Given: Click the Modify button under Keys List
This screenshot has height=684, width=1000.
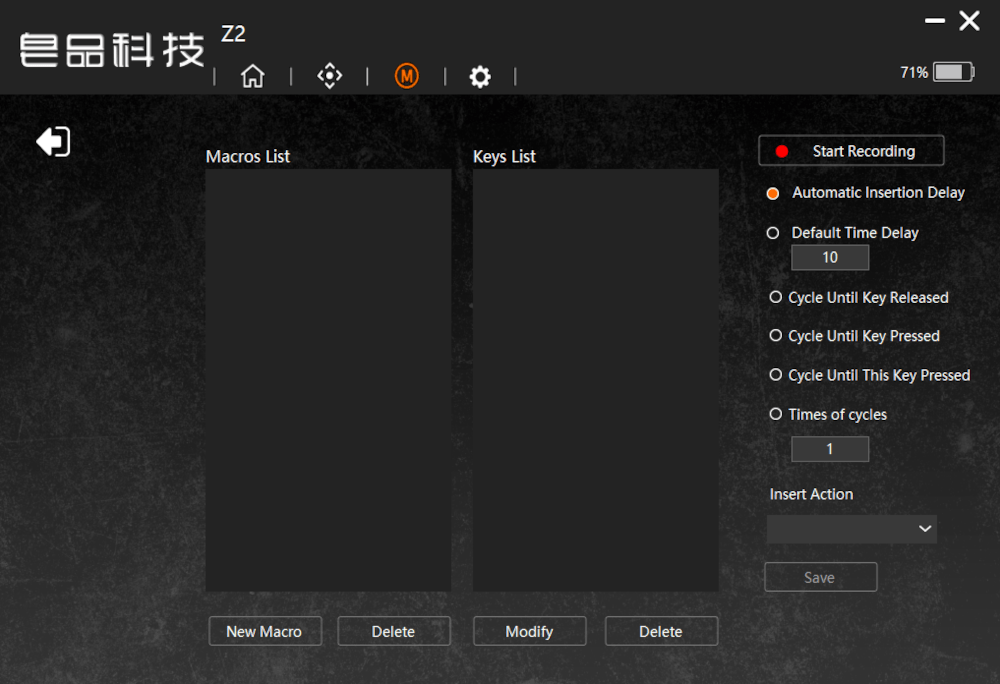Looking at the screenshot, I should (529, 631).
